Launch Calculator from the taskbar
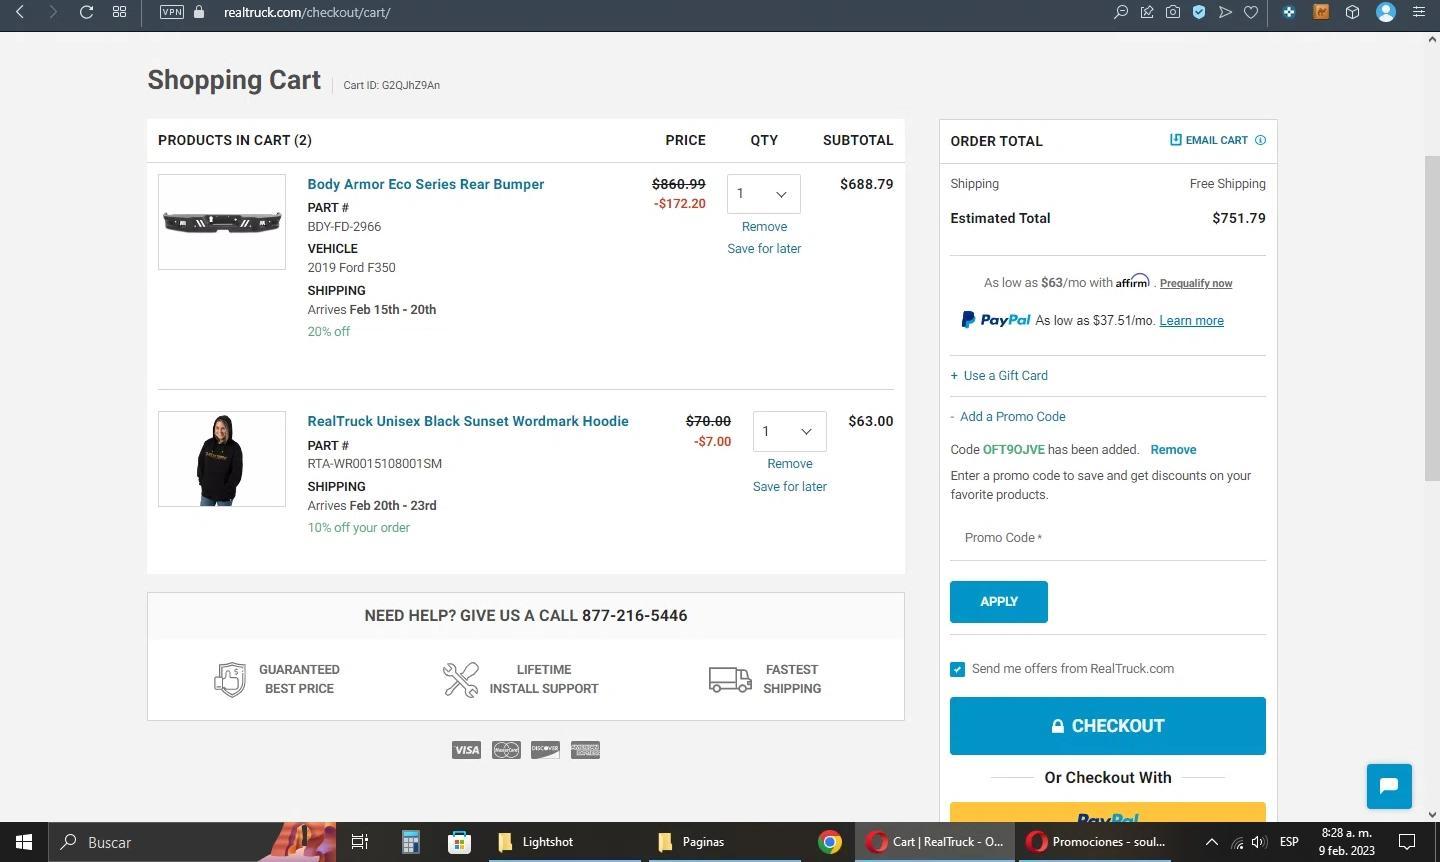Viewport: 1440px width, 862px height. 410,842
